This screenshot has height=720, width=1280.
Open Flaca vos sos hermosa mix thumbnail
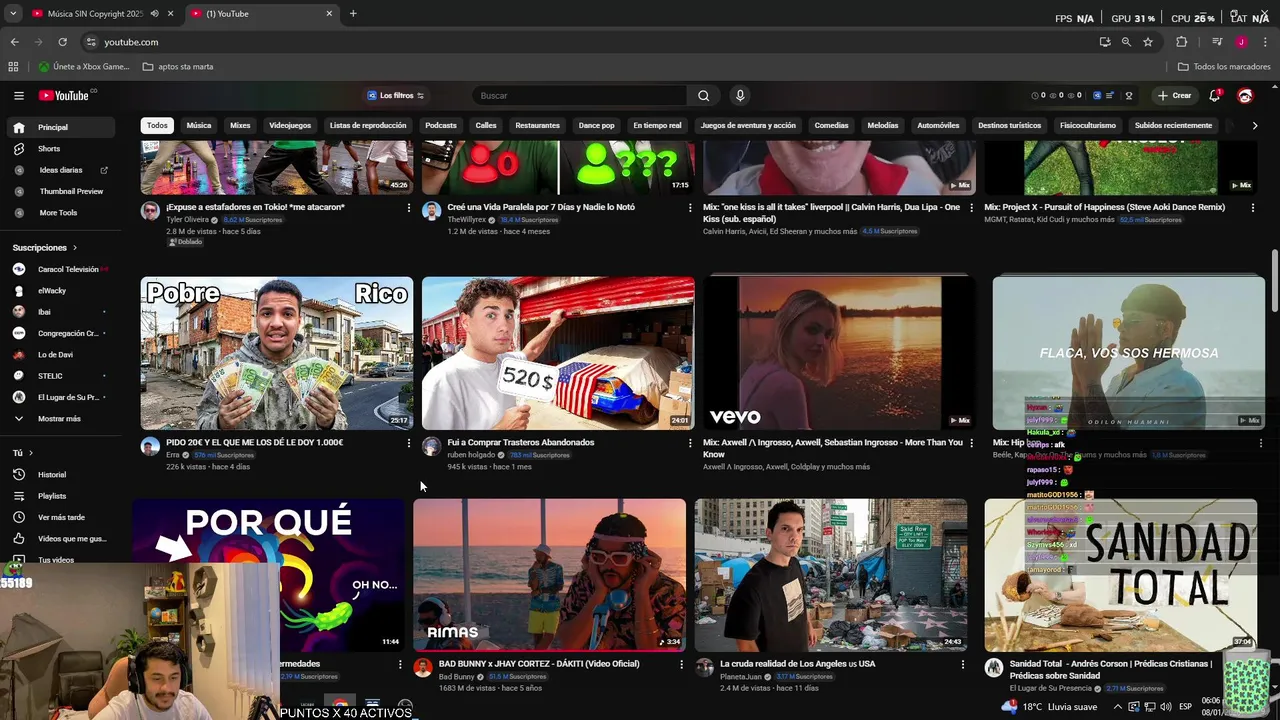click(1128, 353)
